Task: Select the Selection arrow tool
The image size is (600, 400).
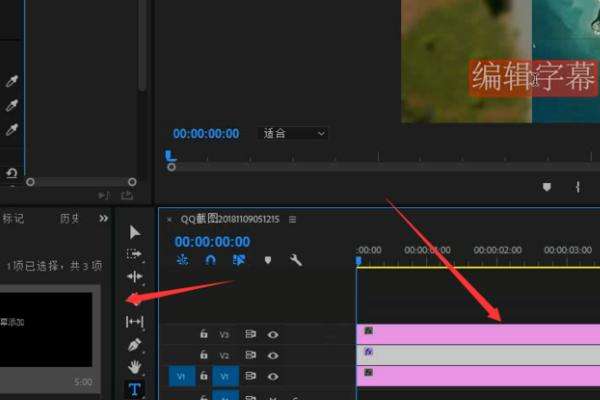Action: 135,232
